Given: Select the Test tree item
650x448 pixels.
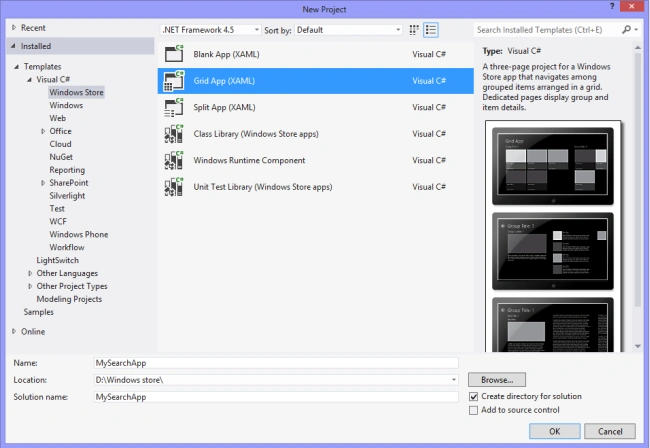Looking at the screenshot, I should [57, 208].
